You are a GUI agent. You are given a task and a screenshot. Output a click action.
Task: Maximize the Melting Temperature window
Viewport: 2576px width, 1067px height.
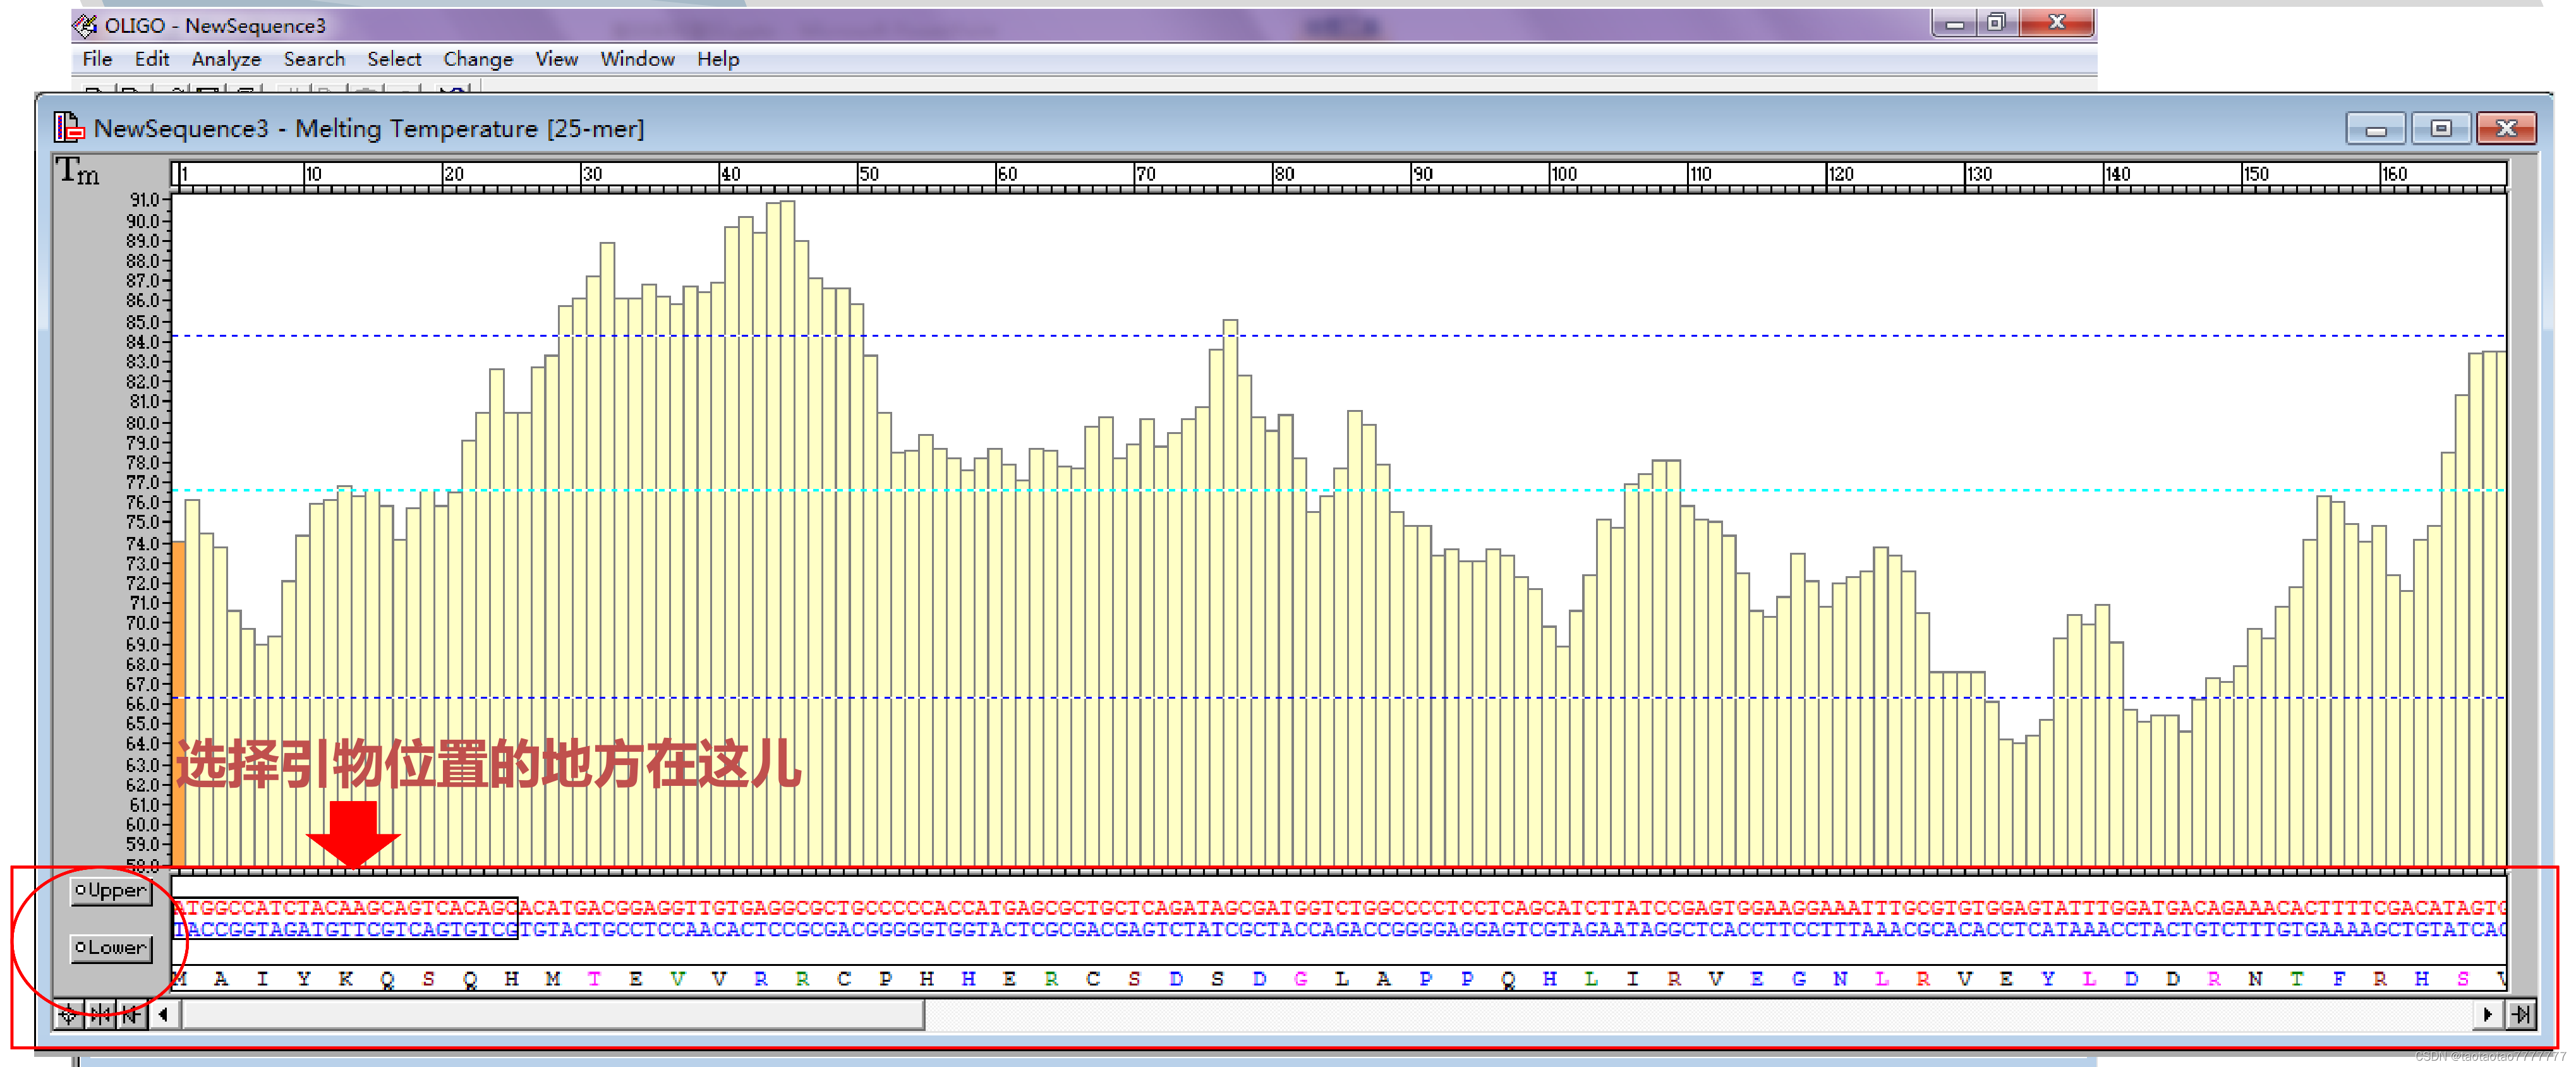click(2441, 128)
